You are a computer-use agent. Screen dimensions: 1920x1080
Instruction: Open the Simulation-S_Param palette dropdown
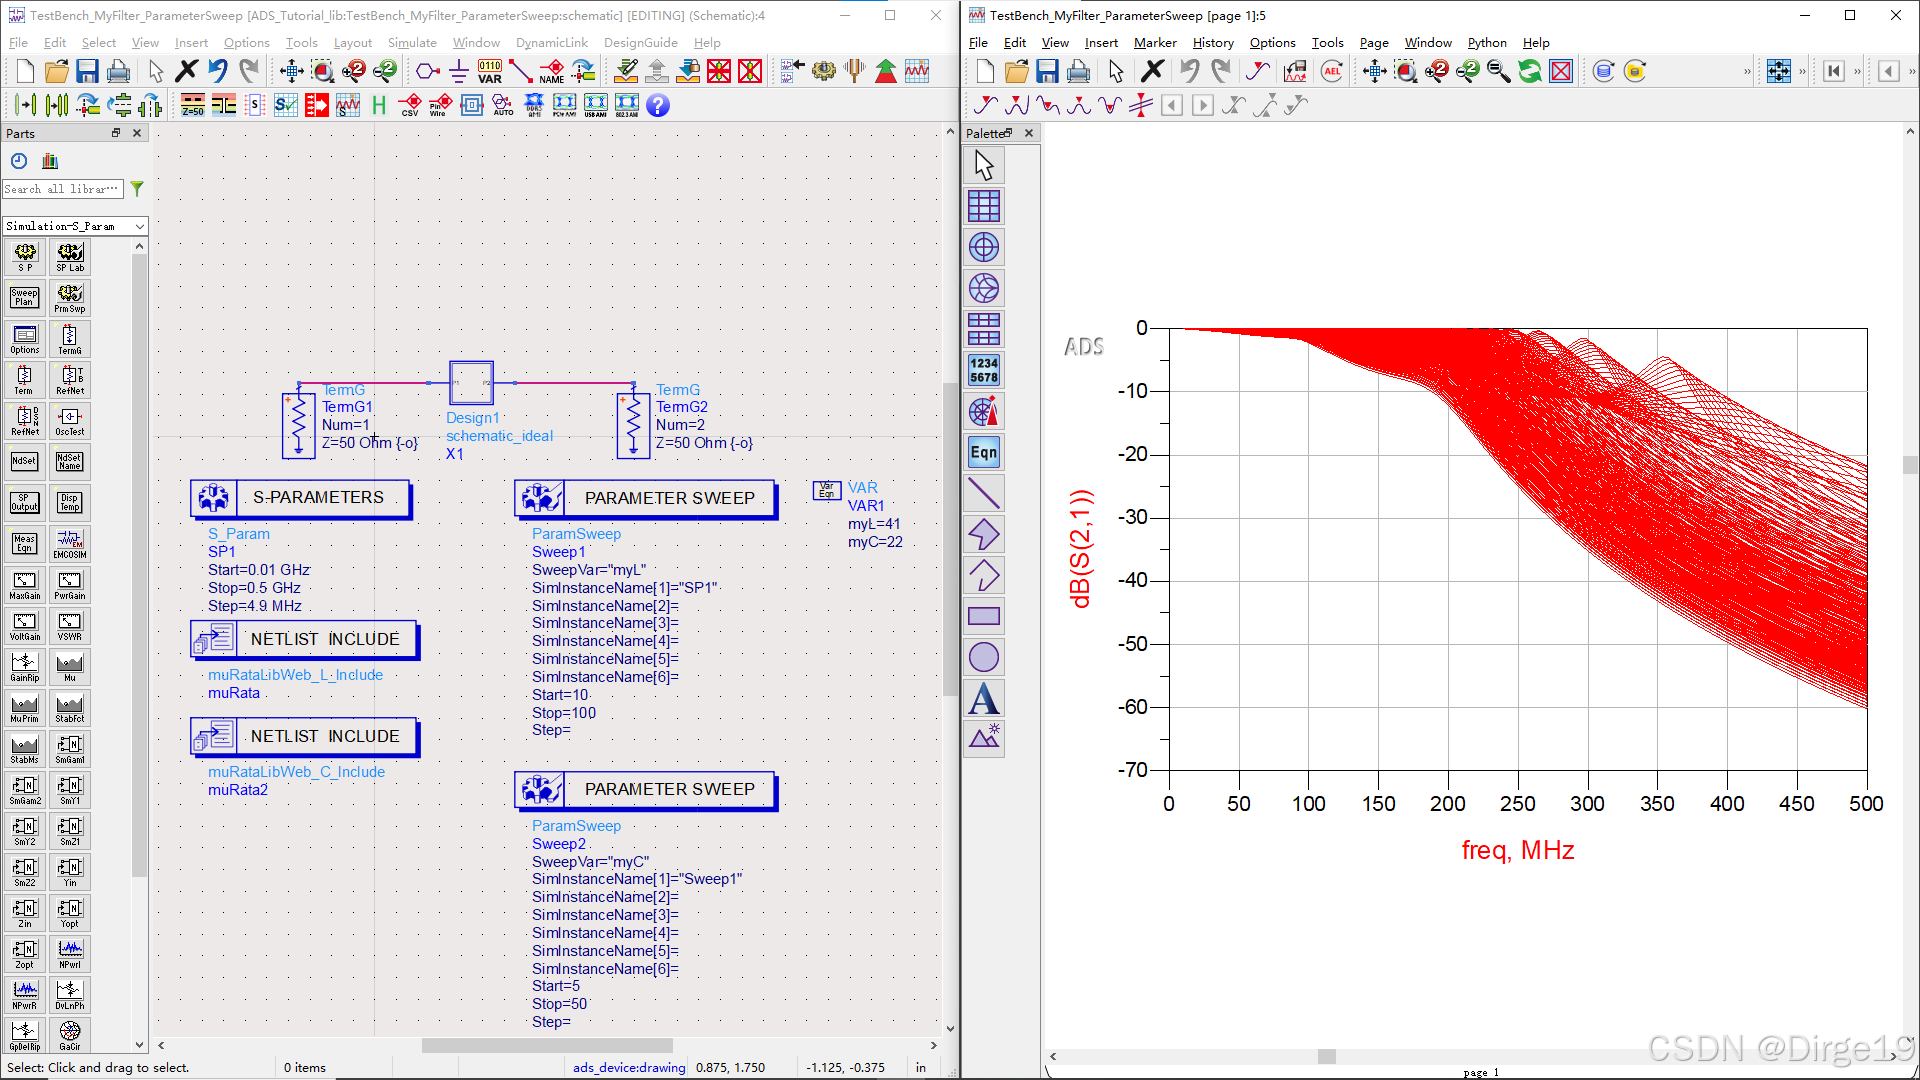[75, 226]
